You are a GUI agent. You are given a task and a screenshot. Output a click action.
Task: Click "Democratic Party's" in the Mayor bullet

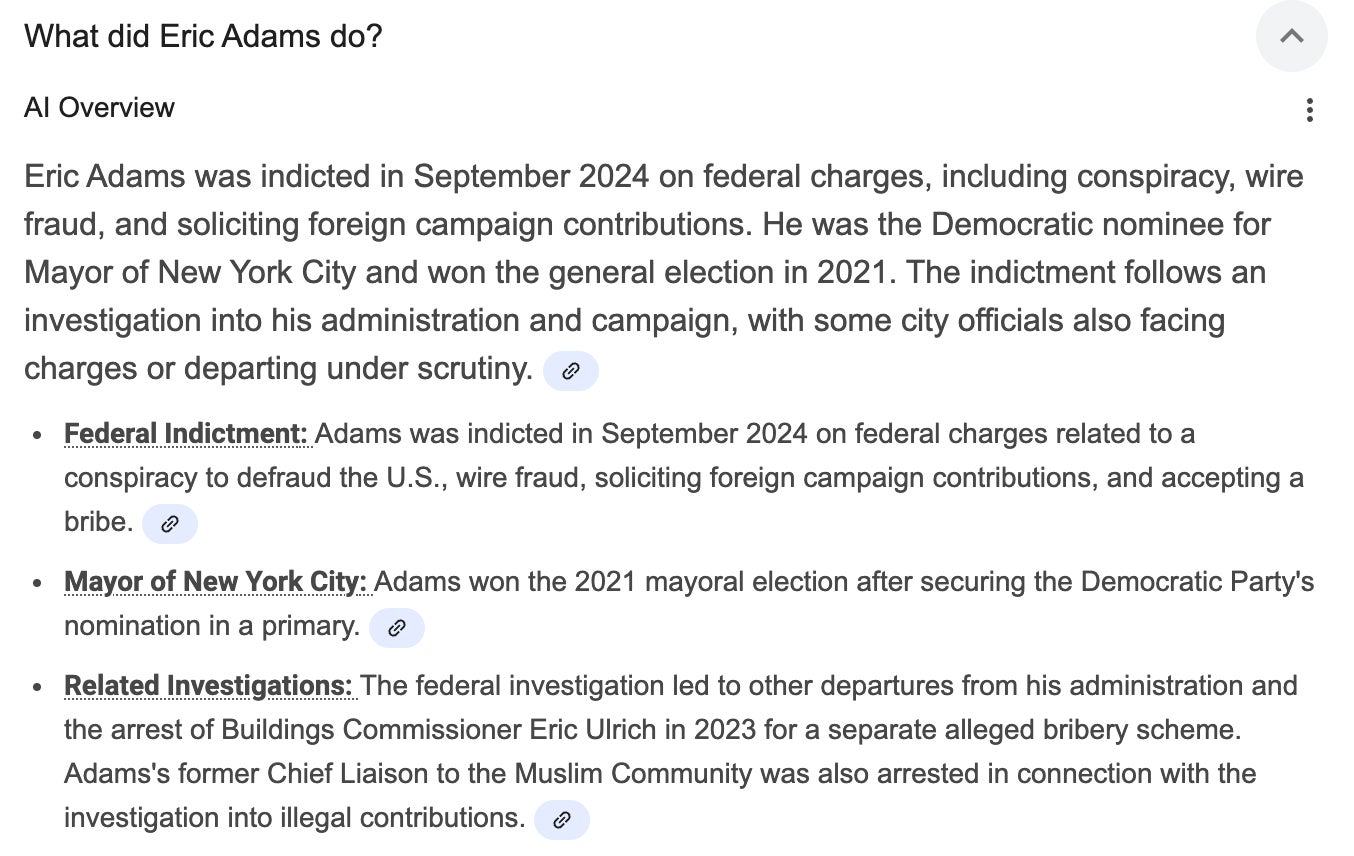[x=1197, y=582]
